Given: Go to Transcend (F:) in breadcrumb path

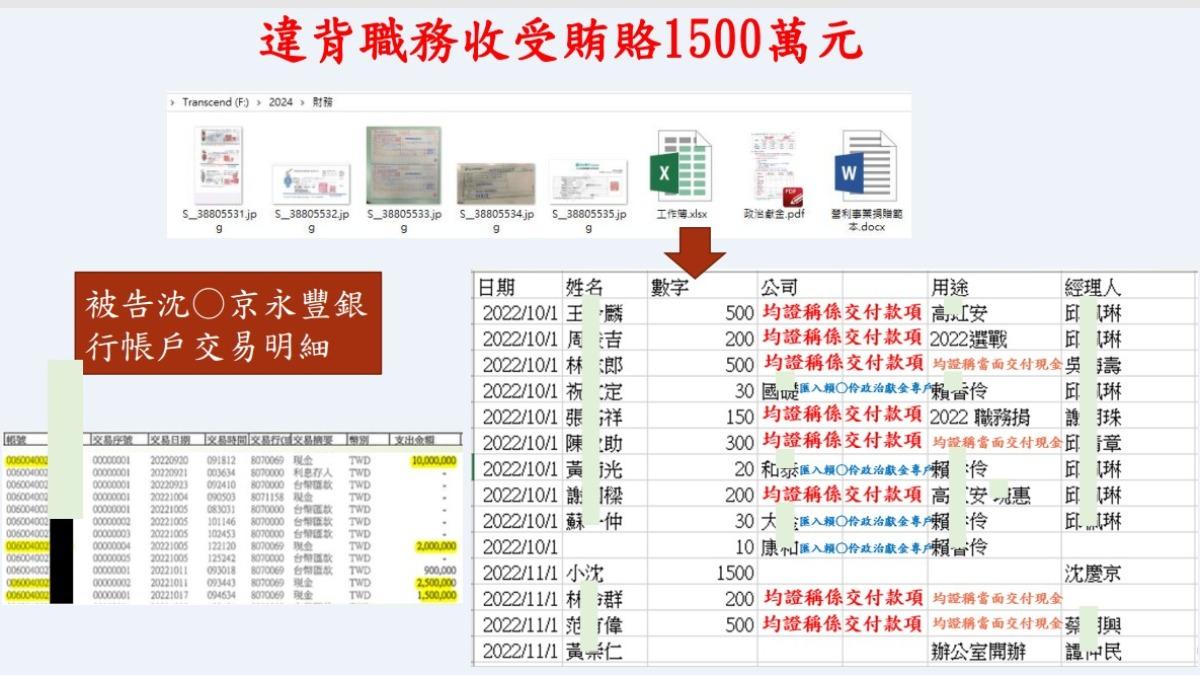Looking at the screenshot, I should [x=215, y=102].
